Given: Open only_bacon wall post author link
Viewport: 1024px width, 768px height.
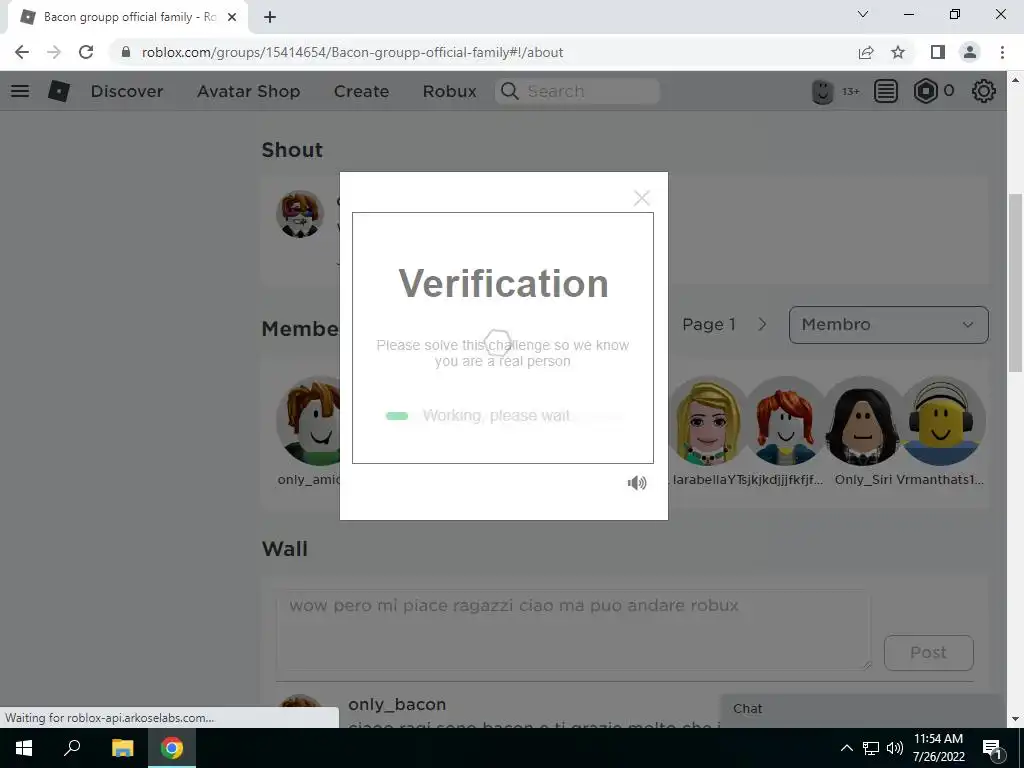Looking at the screenshot, I should [x=397, y=705].
